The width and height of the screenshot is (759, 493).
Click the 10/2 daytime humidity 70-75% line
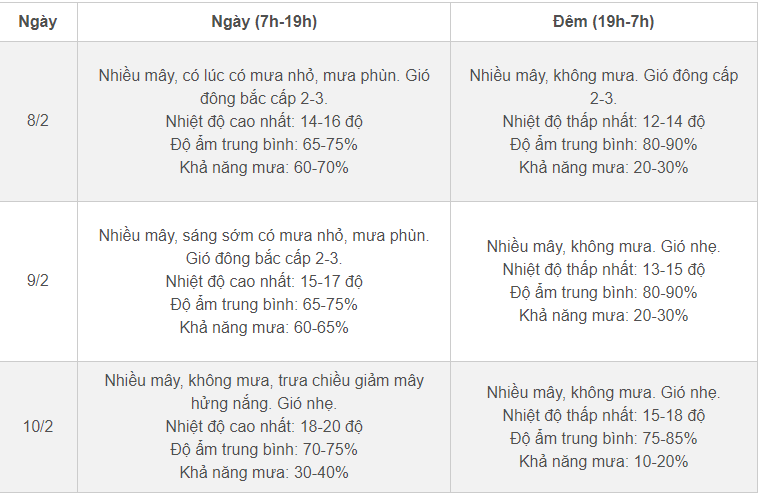click(x=264, y=450)
